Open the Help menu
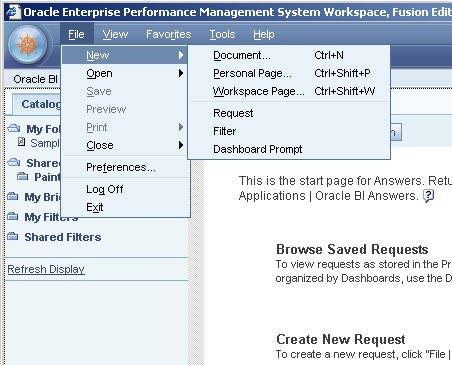 point(264,34)
